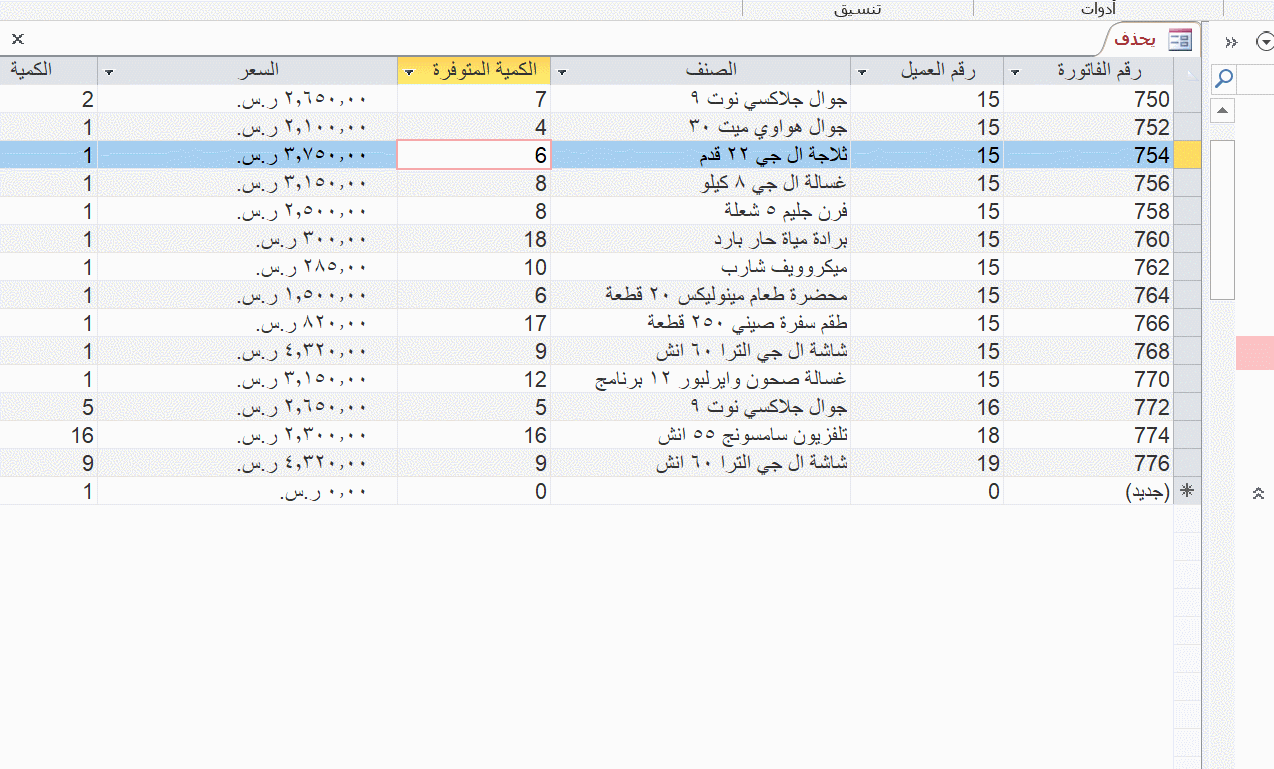Click the form icon on the بحذف tab
This screenshot has height=769, width=1274.
[1180, 40]
